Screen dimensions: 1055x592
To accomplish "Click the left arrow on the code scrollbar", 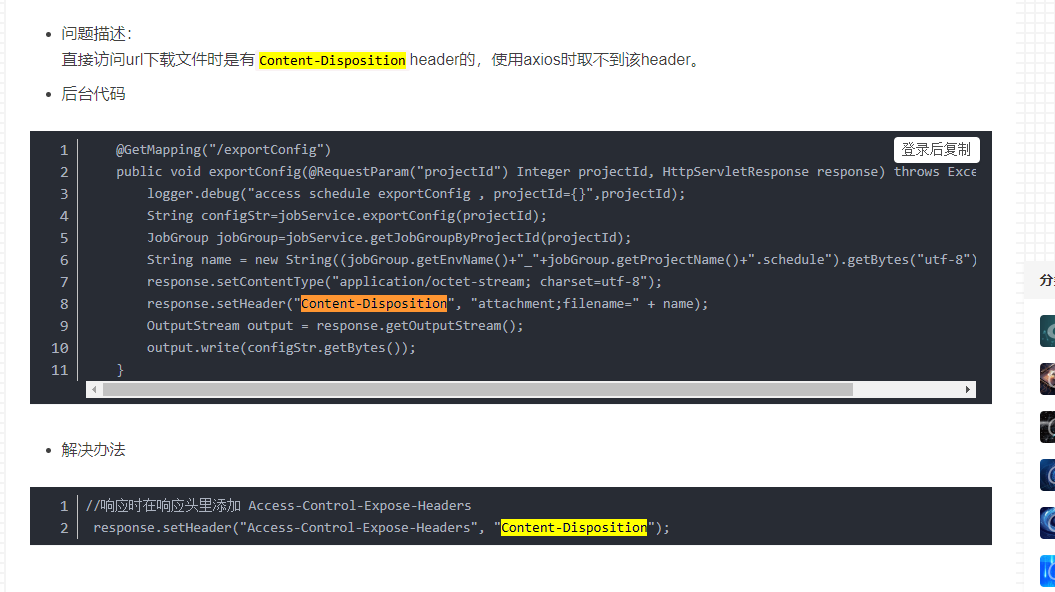I will pyautogui.click(x=95, y=389).
